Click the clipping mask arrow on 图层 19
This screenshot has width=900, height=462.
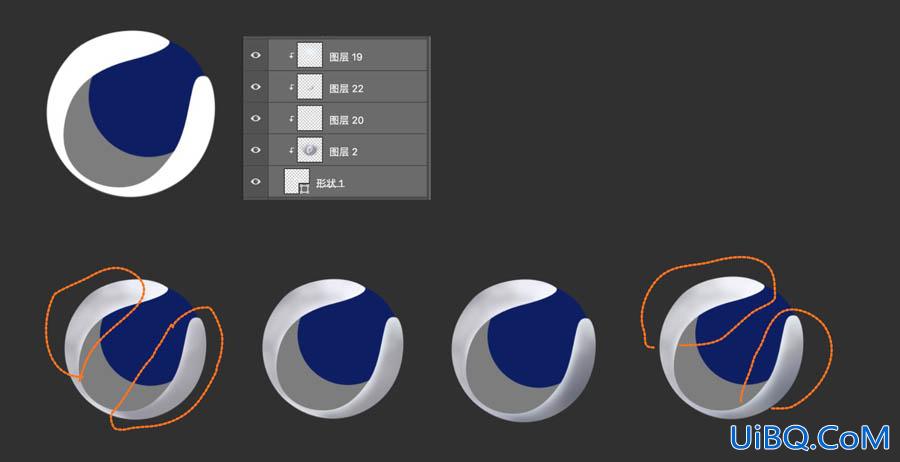tap(291, 56)
